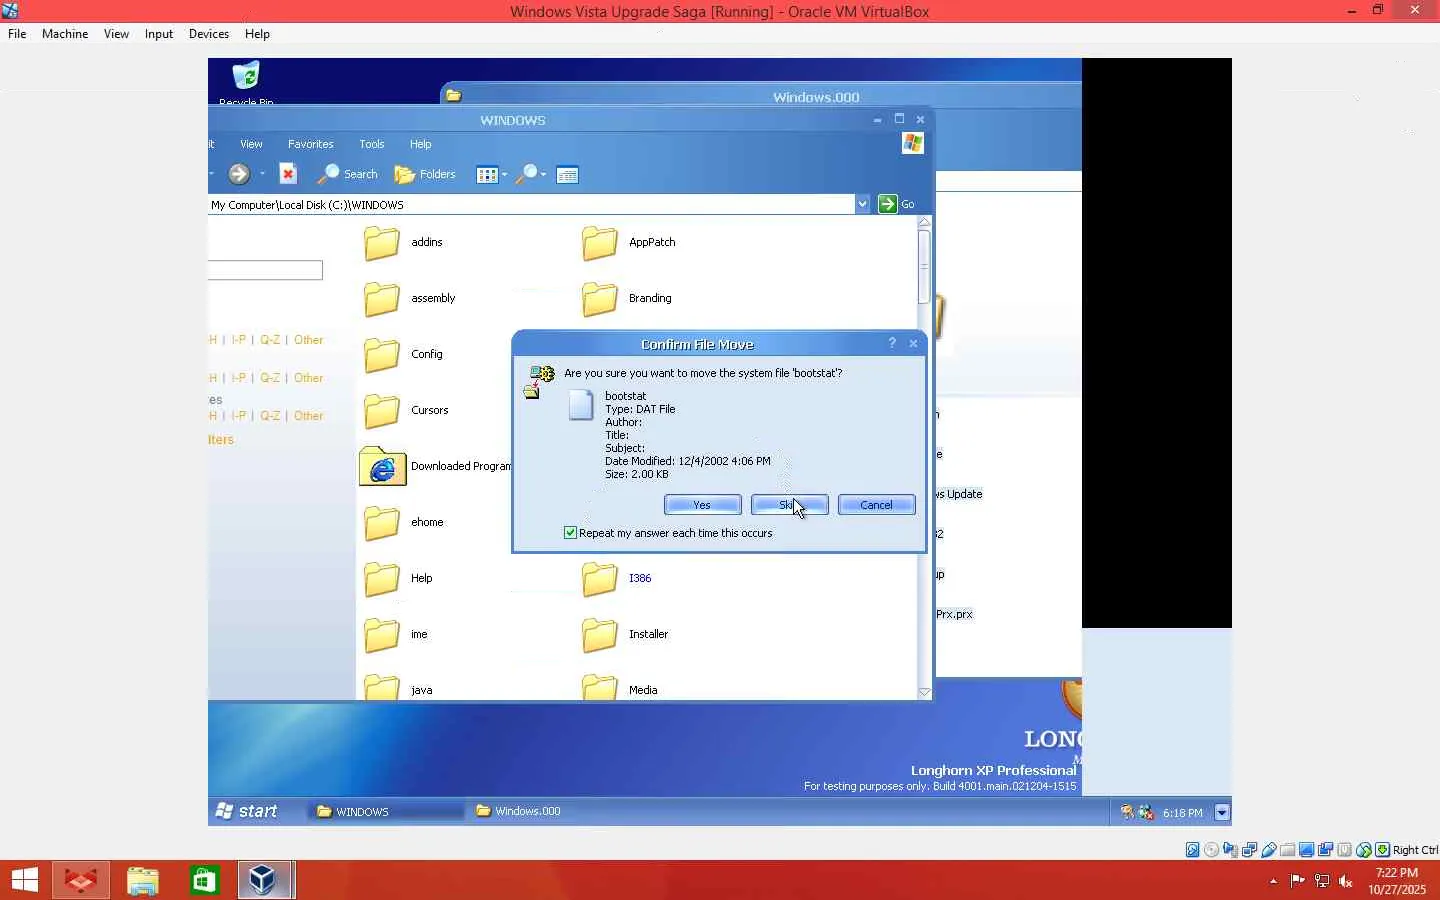
Task: Open Action Center flag icon
Action: tap(1298, 881)
